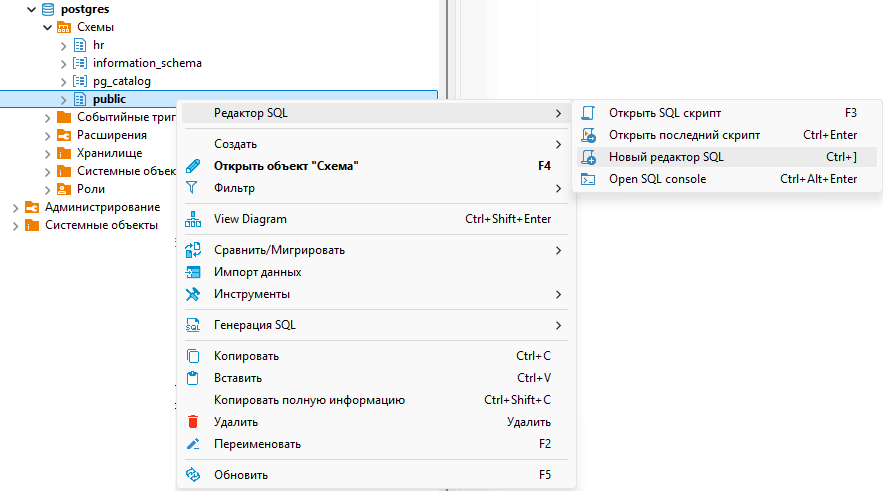Viewport: 883px width, 491px height.
Task: Click the Обновить refresh icon
Action: point(193,475)
